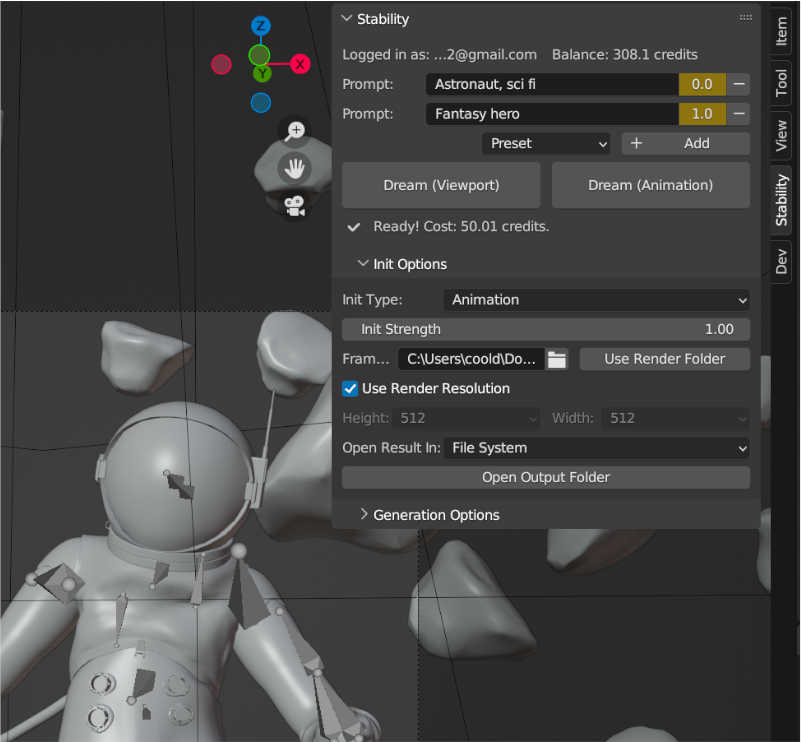
Task: Click the green Y axis gizmo handle
Action: pyautogui.click(x=260, y=73)
